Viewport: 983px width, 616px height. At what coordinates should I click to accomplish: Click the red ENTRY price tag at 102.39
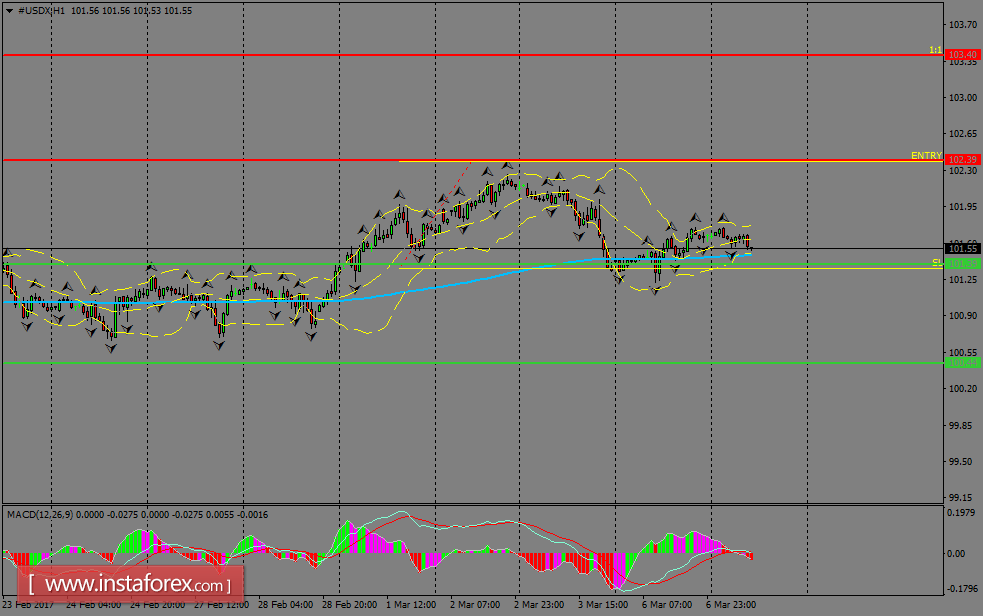pos(961,160)
